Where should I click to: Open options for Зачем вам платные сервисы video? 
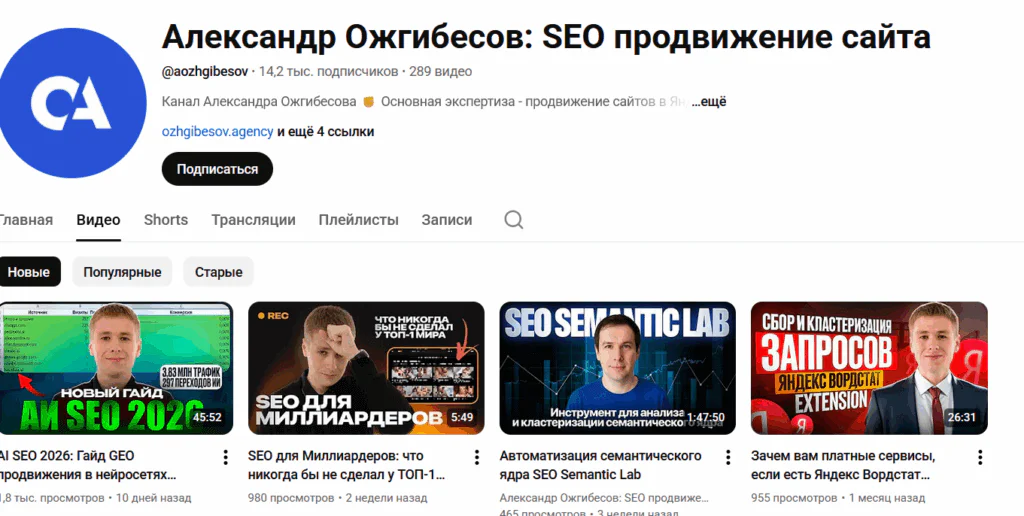point(980,457)
